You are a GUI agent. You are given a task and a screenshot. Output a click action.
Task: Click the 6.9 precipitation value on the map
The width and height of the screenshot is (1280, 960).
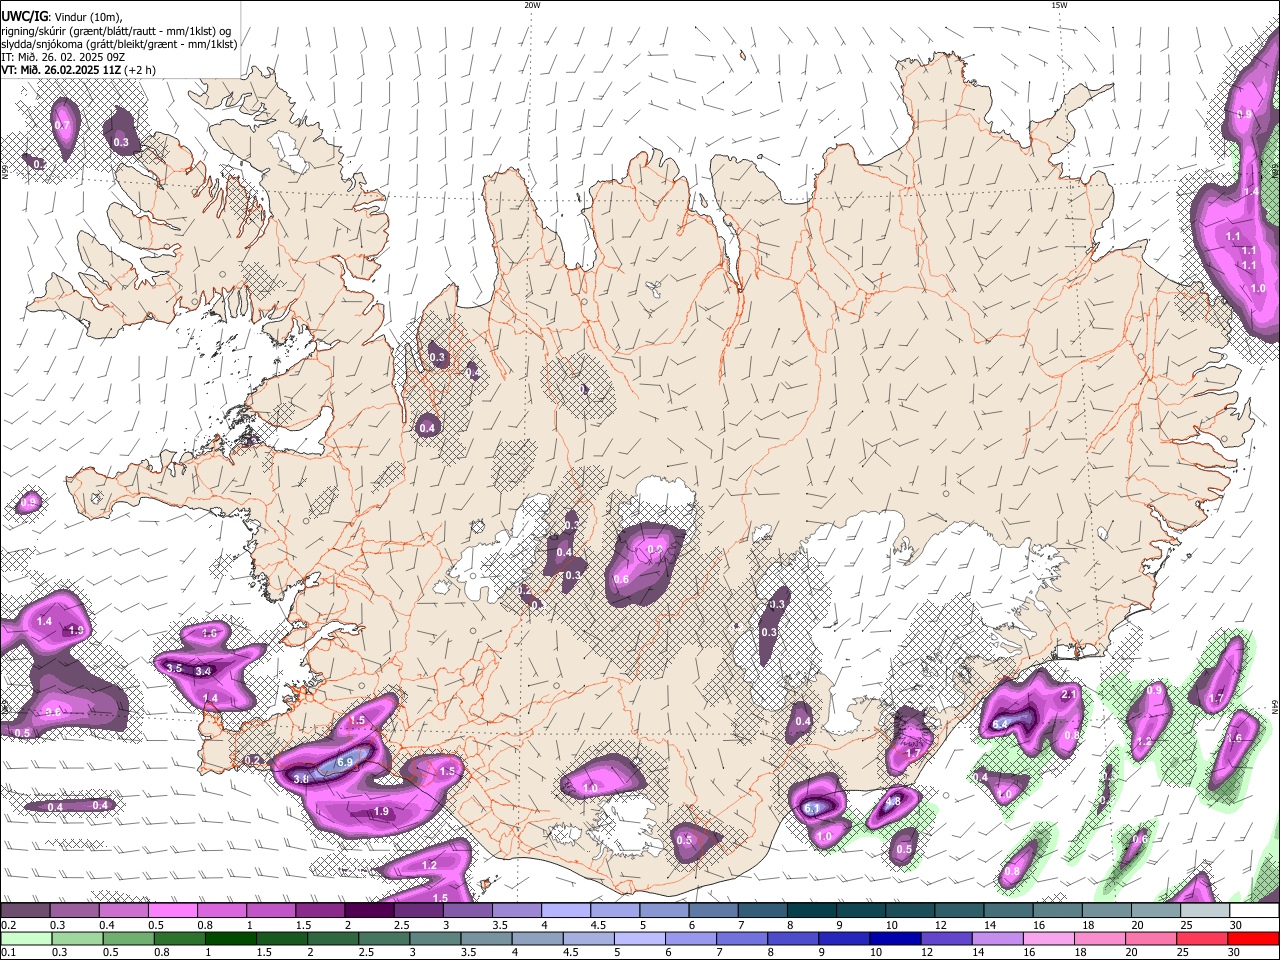pyautogui.click(x=346, y=762)
